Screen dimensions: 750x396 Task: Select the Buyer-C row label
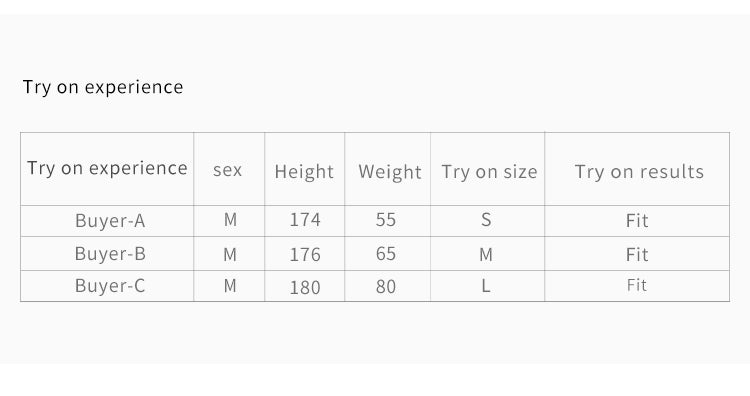(x=110, y=286)
